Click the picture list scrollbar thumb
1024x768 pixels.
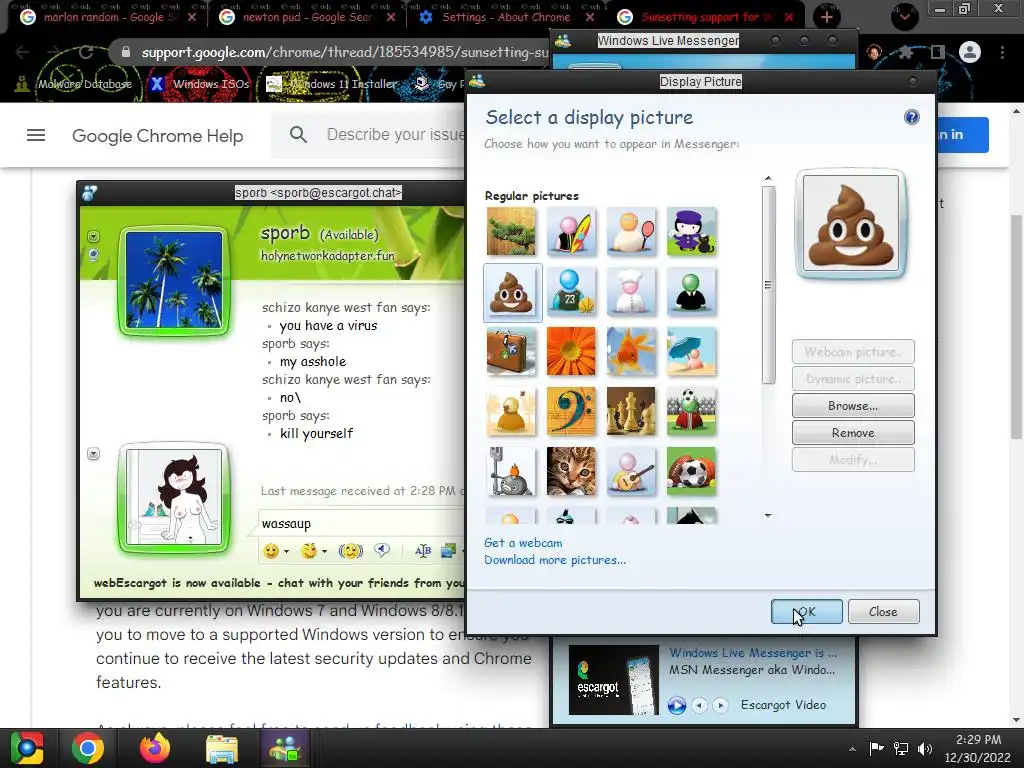coord(768,285)
